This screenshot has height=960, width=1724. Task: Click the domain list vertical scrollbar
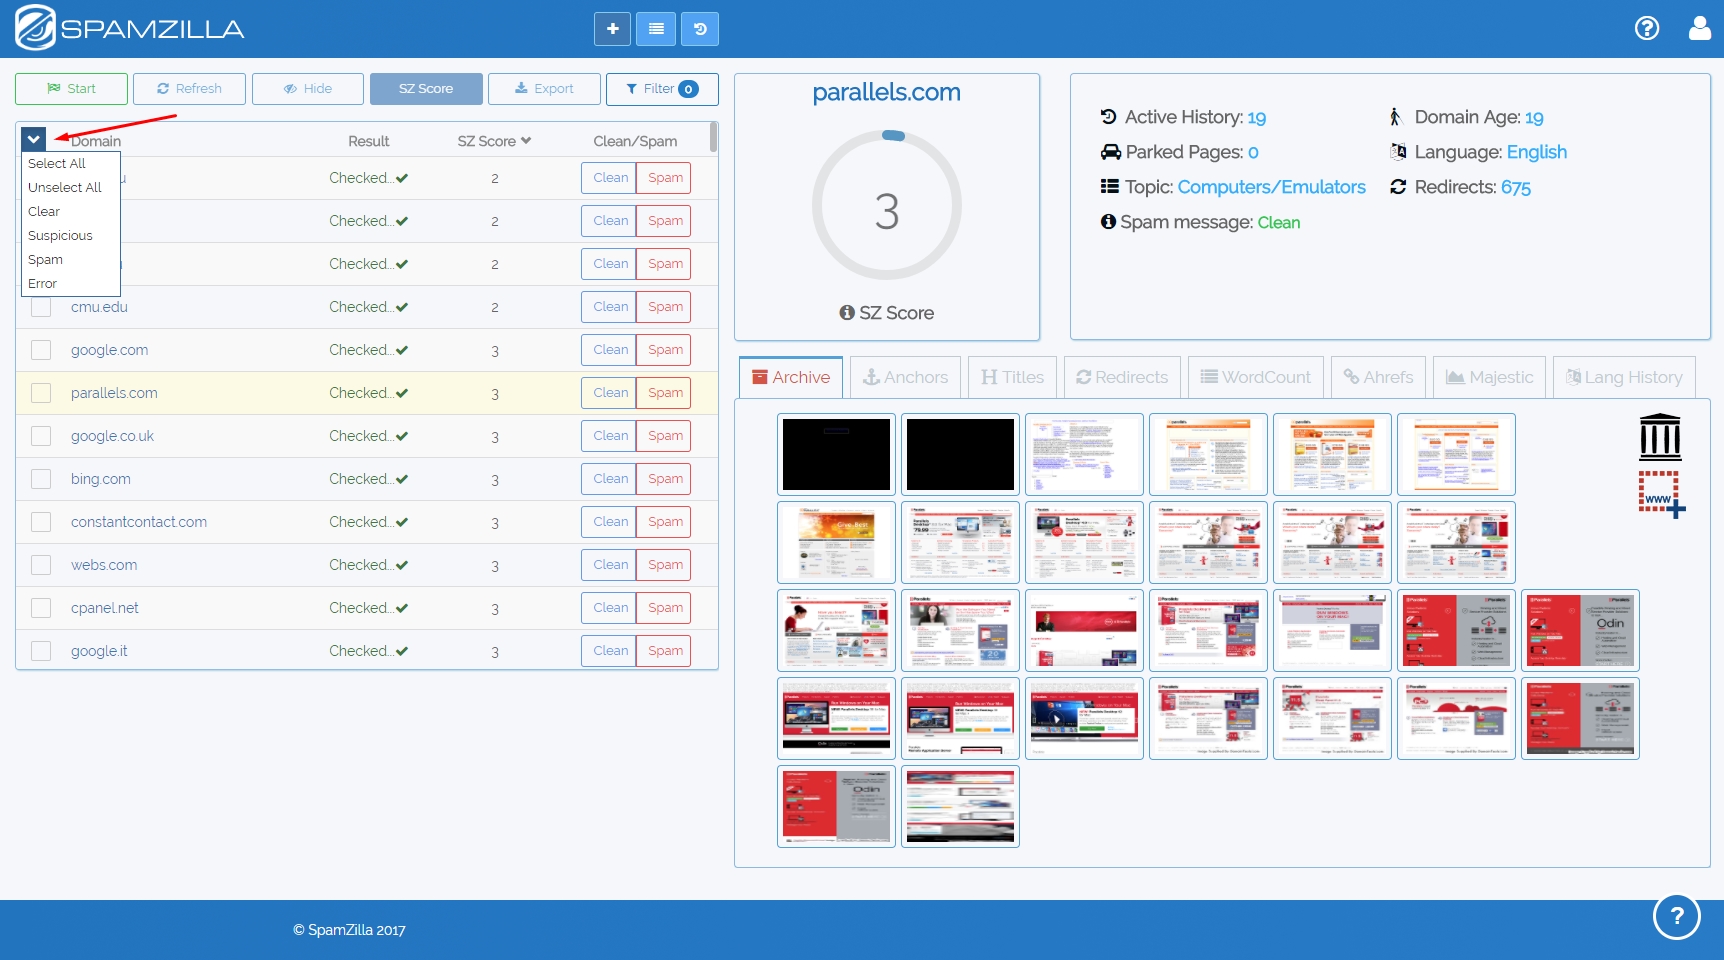(713, 137)
